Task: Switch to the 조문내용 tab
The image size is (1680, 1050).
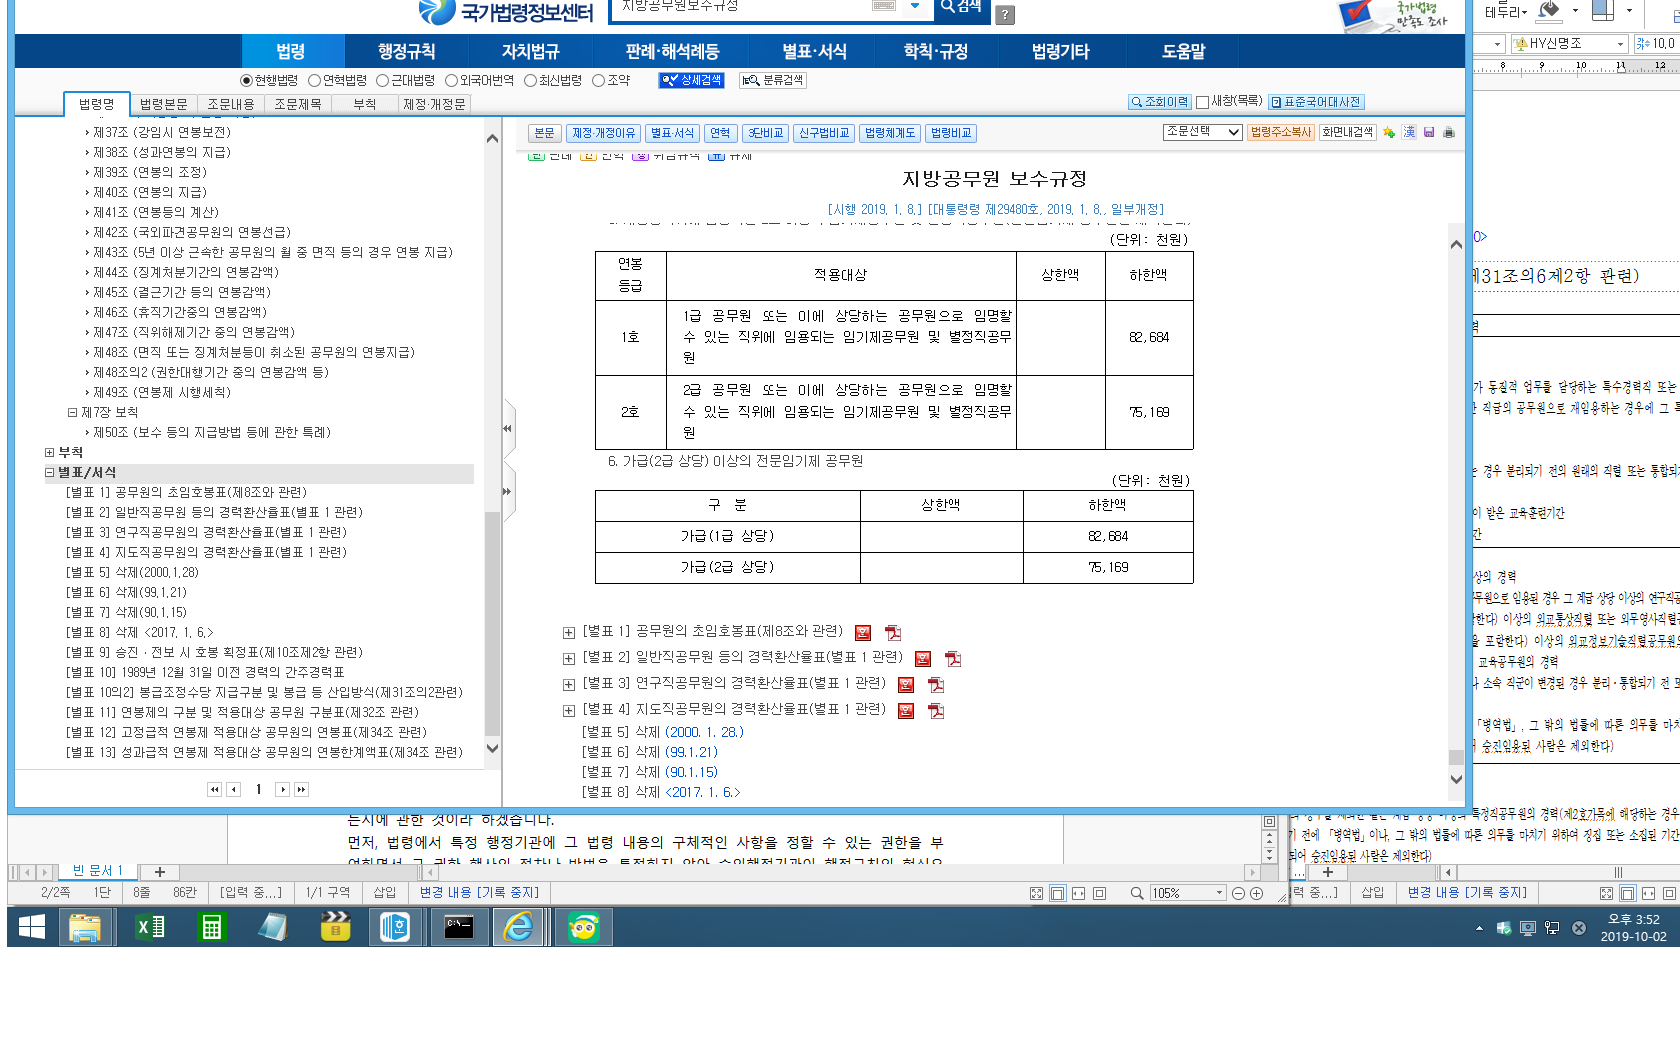Action: (231, 104)
